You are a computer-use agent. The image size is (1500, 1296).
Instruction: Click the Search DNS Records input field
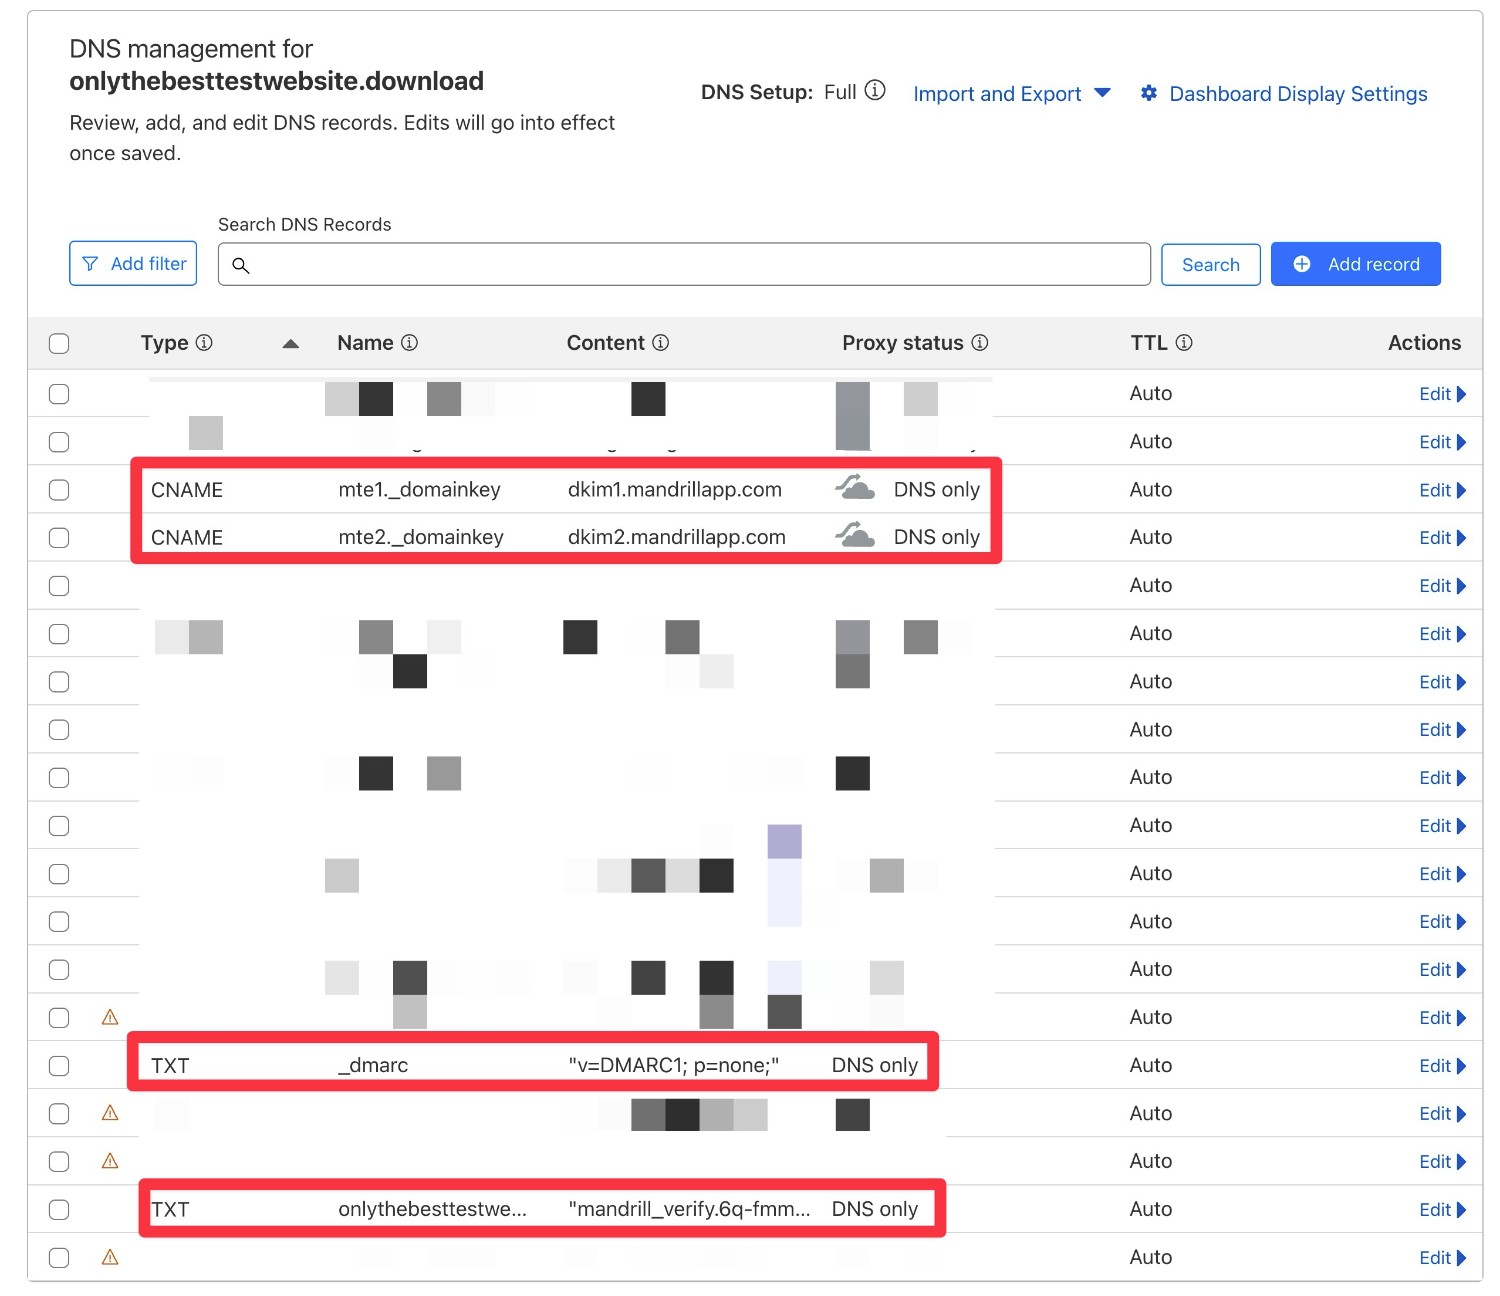(x=684, y=264)
